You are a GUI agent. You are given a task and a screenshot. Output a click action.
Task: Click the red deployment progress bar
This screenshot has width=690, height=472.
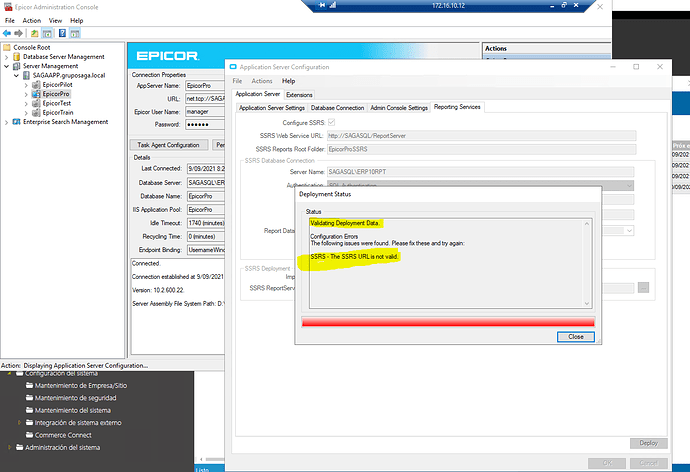448,322
